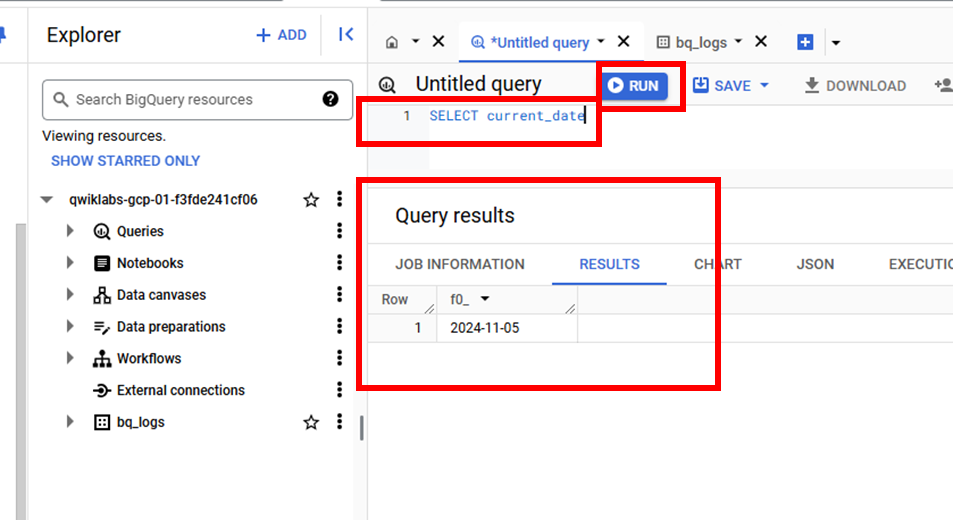953x520 pixels.
Task: Open the CHART tab
Action: tap(718, 264)
